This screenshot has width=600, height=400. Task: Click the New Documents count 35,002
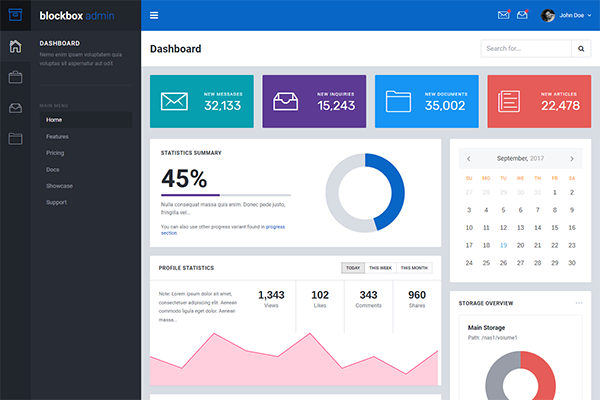point(445,106)
